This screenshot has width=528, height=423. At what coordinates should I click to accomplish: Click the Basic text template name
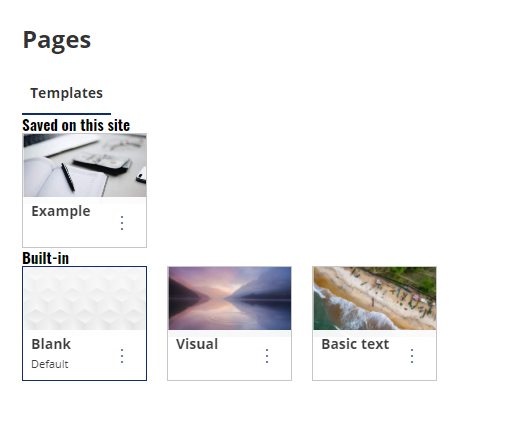click(x=355, y=344)
